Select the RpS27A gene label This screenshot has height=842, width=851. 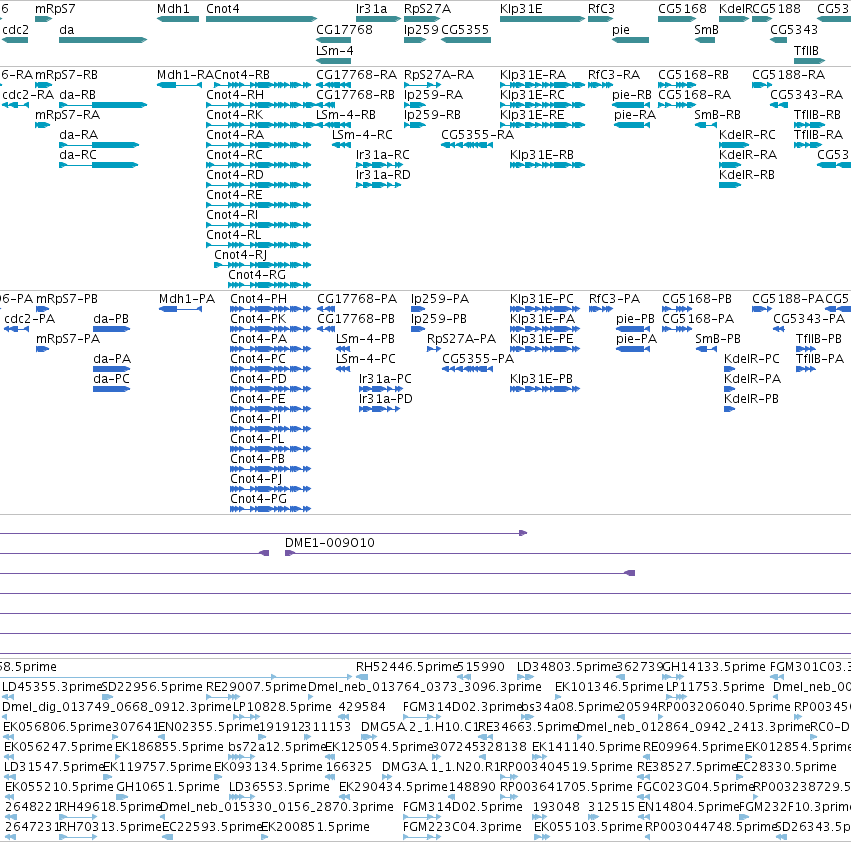(x=427, y=9)
